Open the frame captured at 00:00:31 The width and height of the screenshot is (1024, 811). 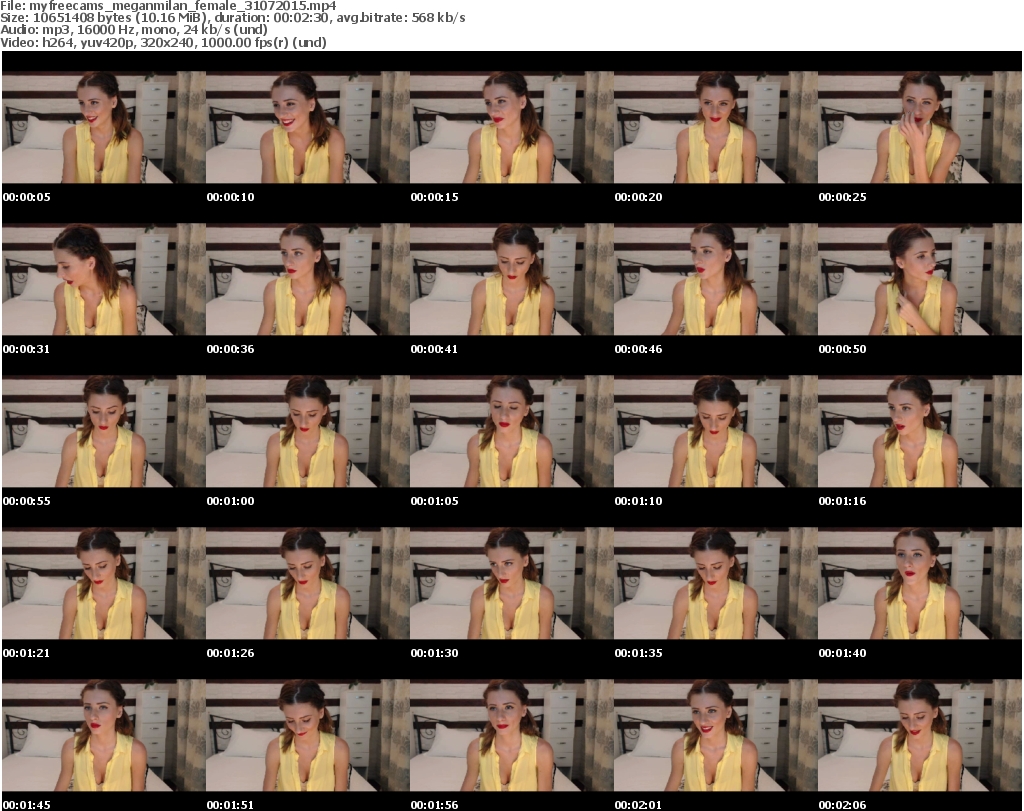(104, 279)
